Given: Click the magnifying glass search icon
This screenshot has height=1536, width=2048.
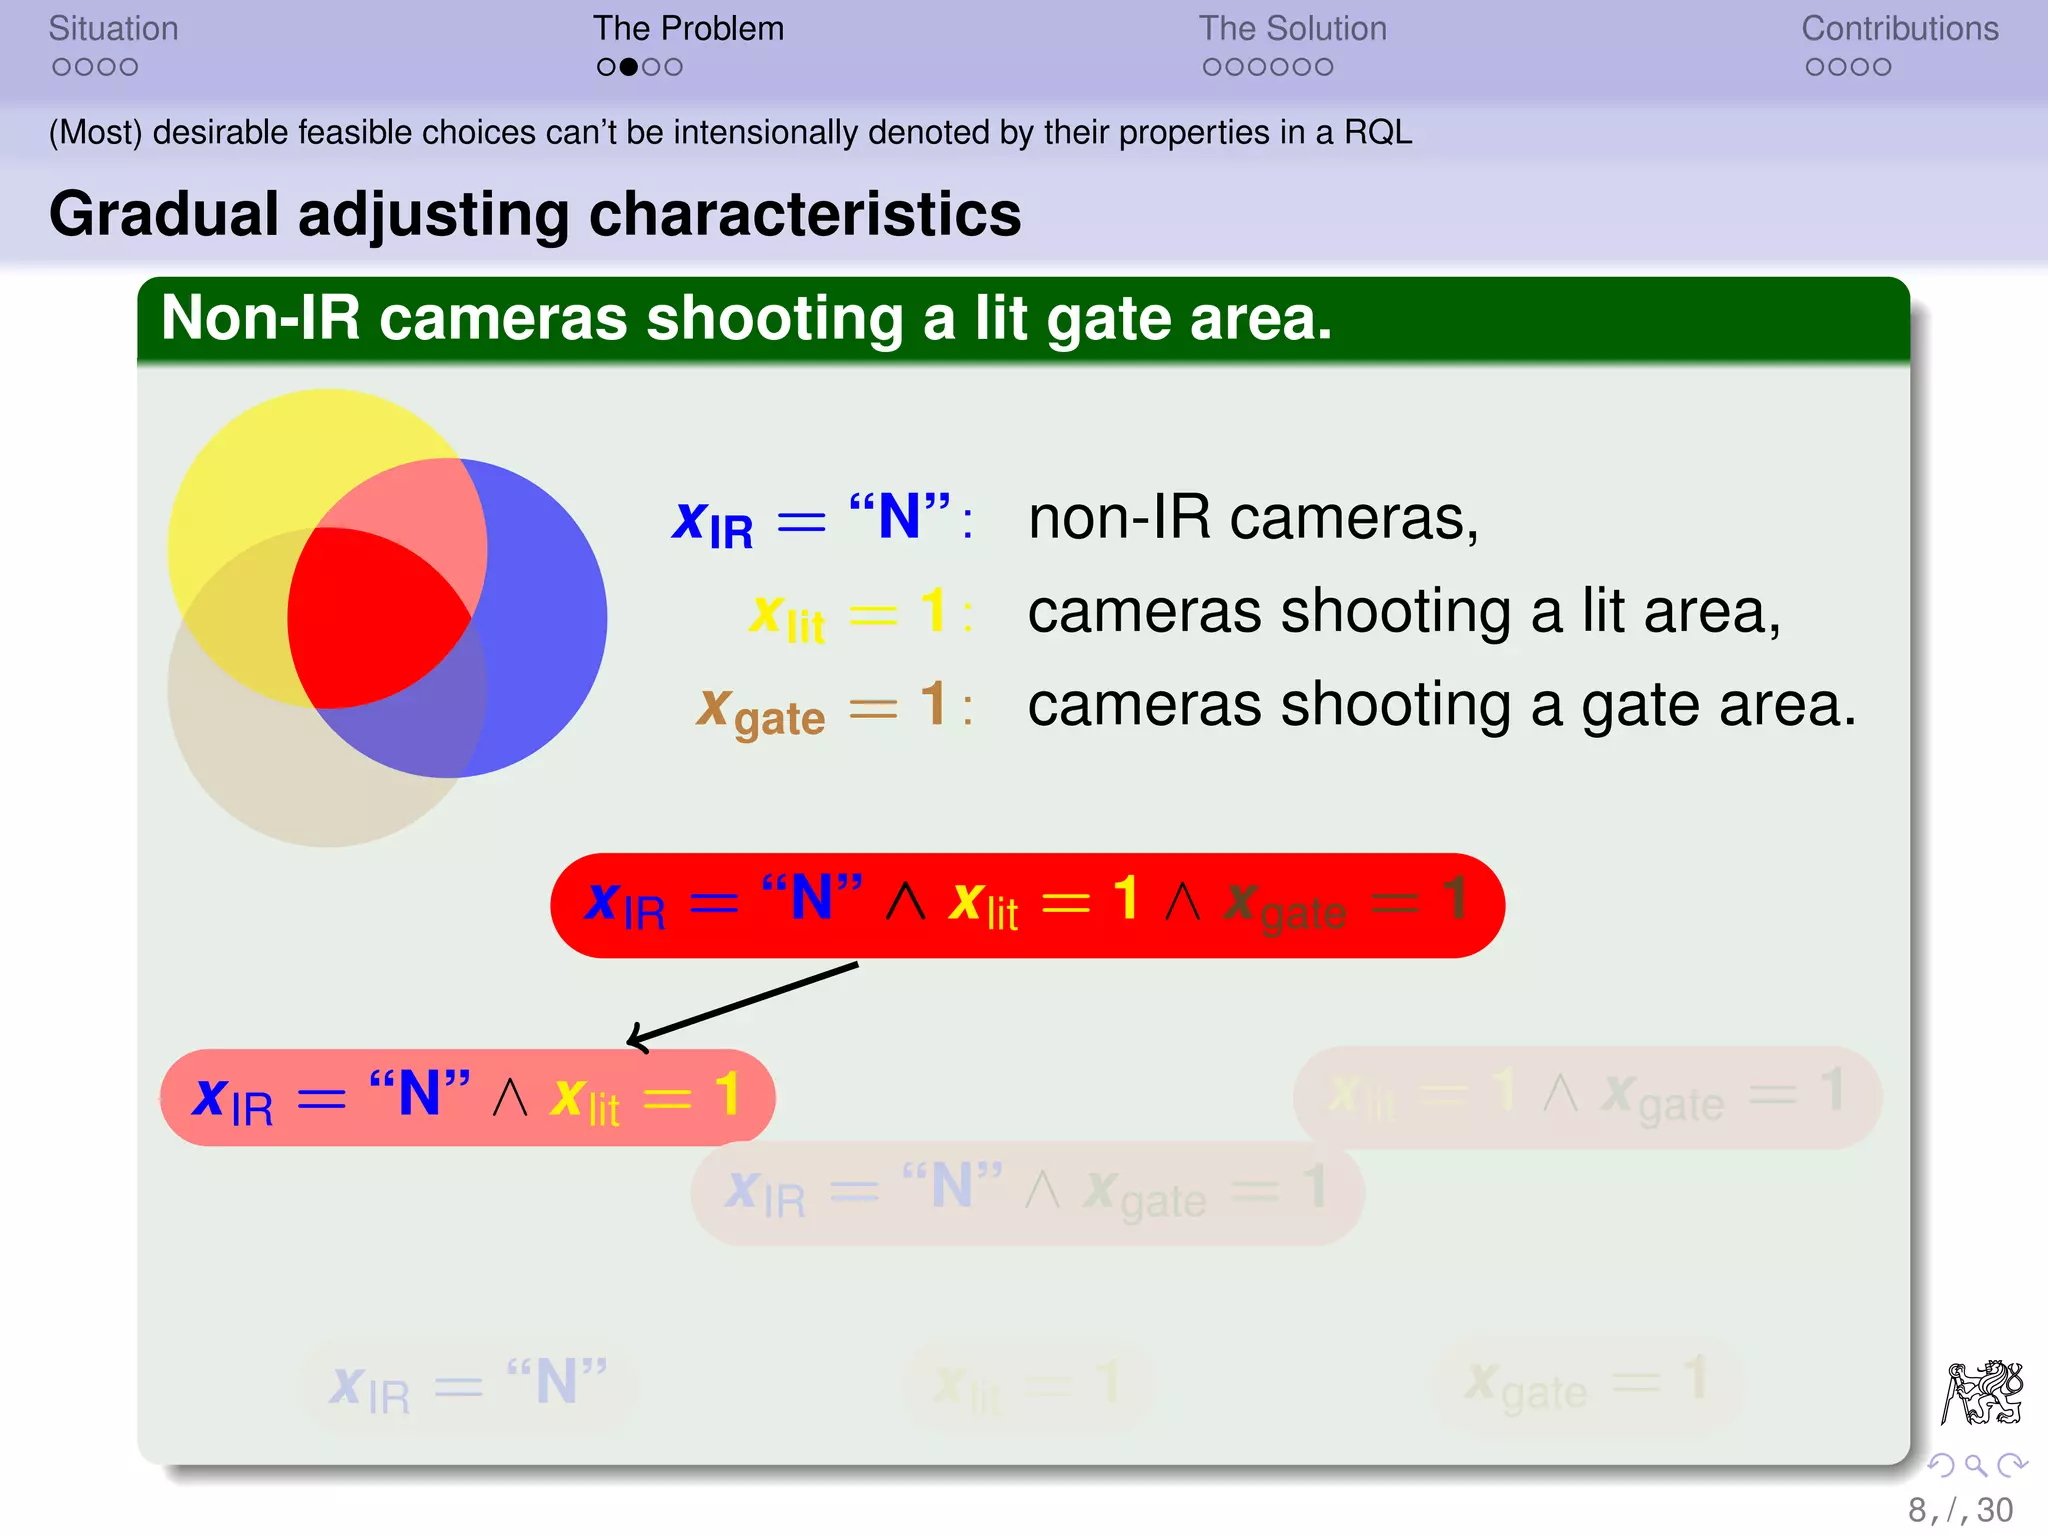Looking at the screenshot, I should tap(1975, 1466).
